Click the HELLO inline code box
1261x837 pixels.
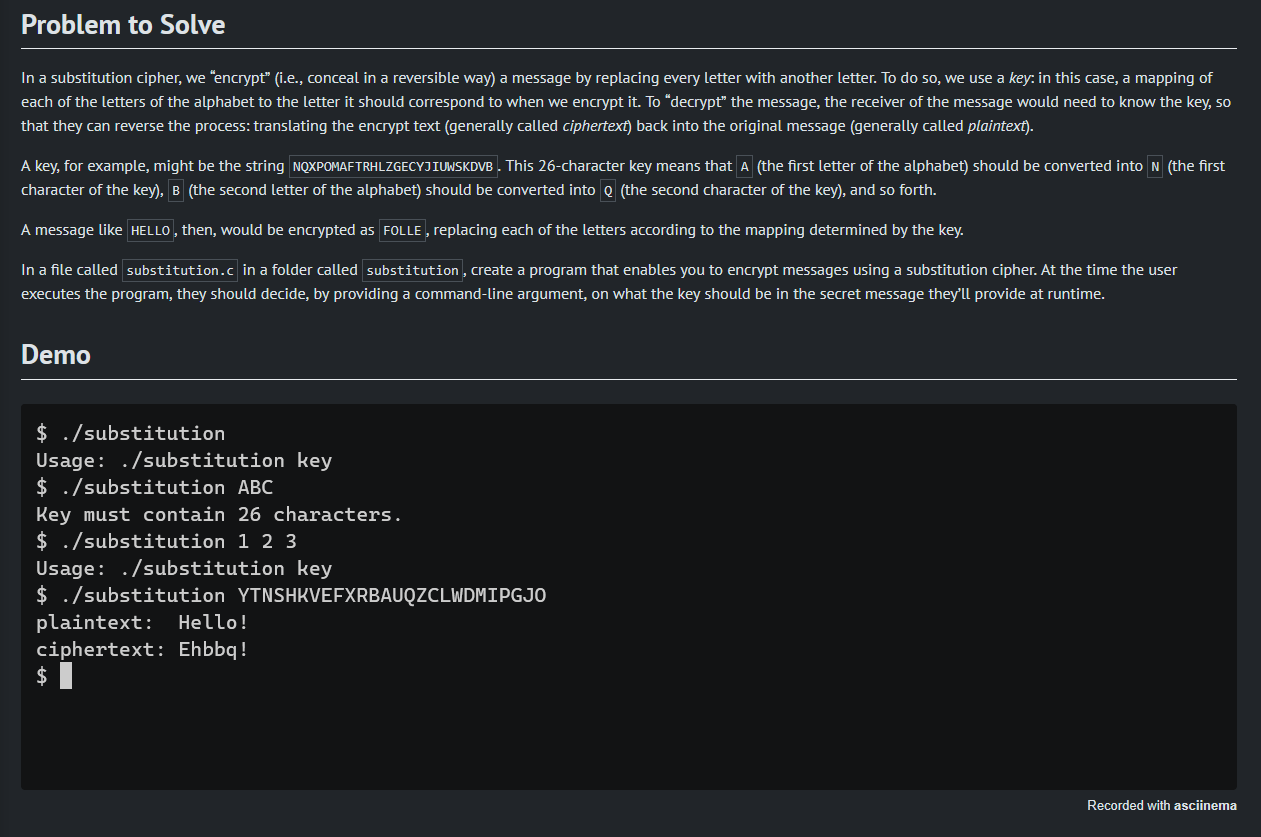tap(151, 231)
